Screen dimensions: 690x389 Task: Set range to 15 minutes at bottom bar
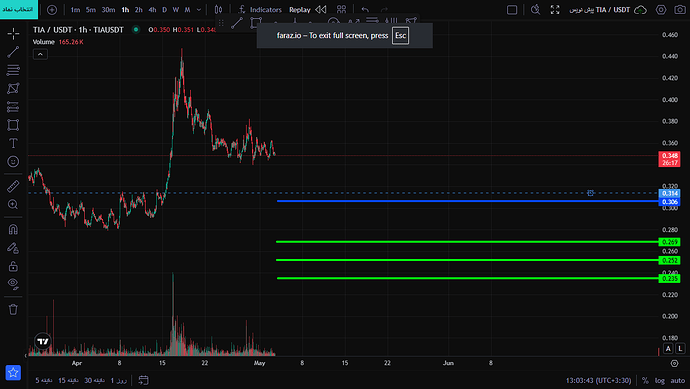pos(68,380)
